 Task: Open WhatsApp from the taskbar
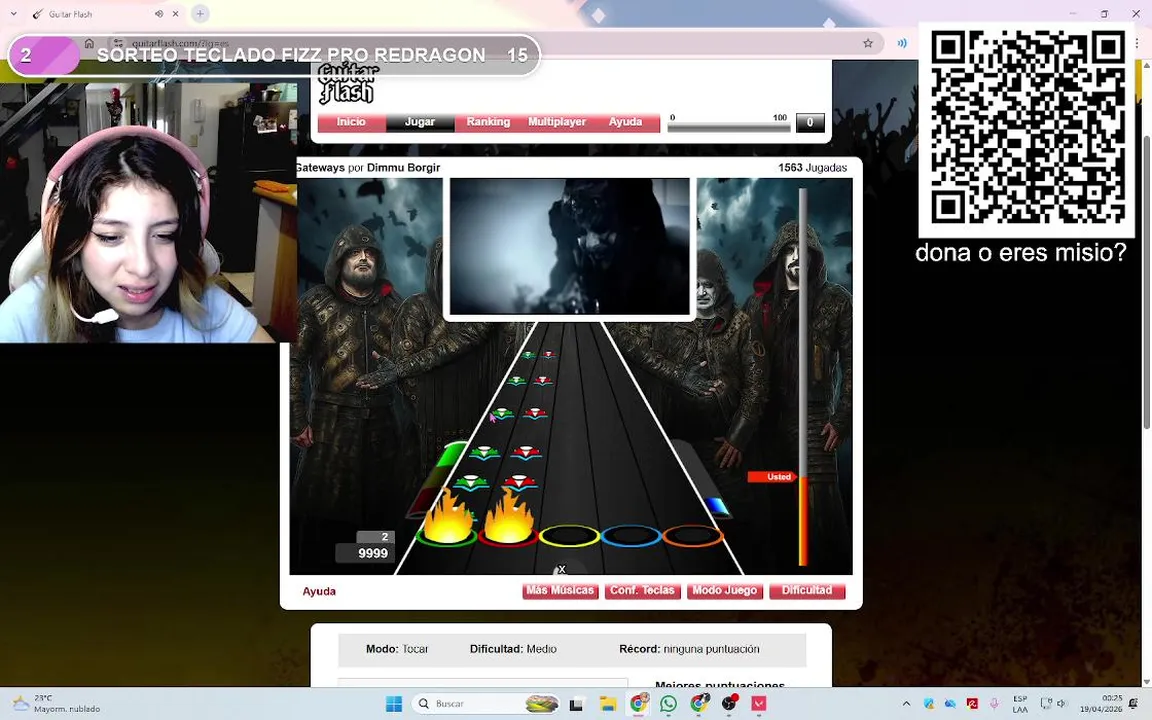tap(668, 704)
